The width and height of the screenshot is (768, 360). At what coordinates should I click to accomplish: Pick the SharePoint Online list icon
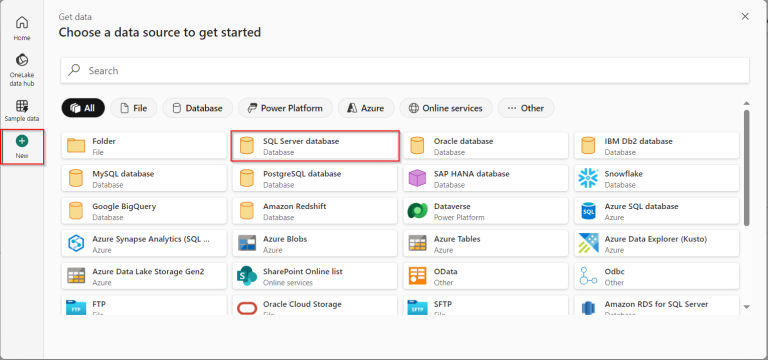(247, 276)
